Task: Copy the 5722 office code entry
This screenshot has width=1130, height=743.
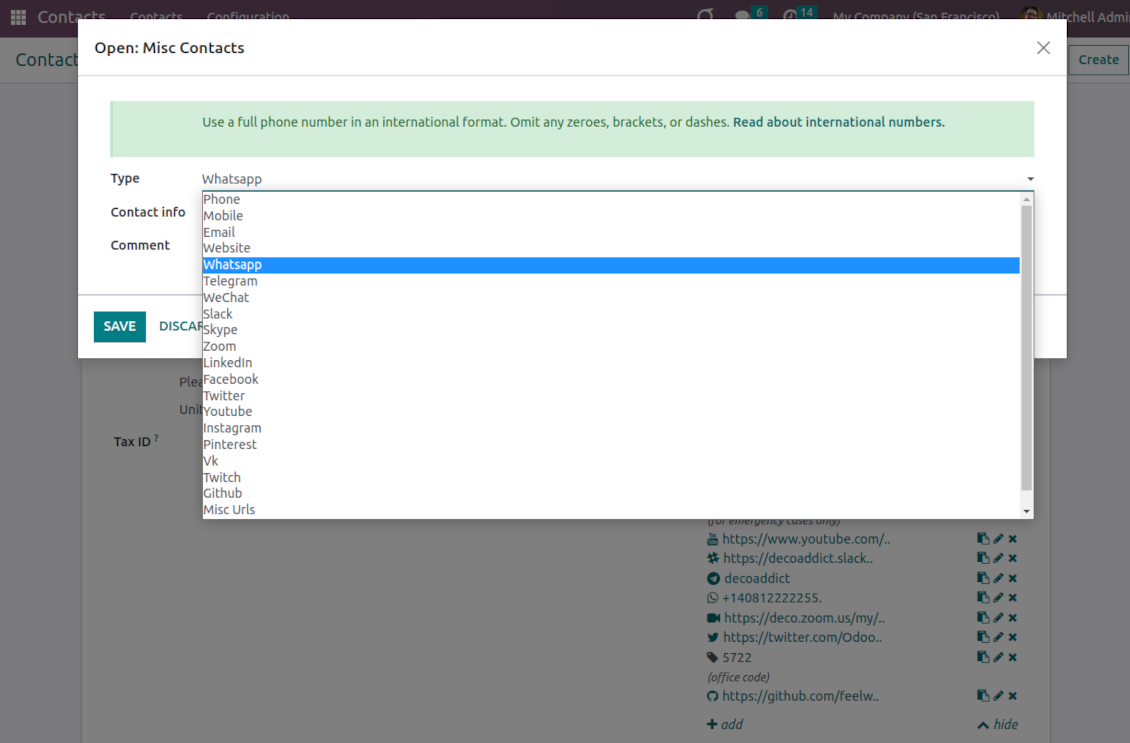Action: [x=982, y=657]
